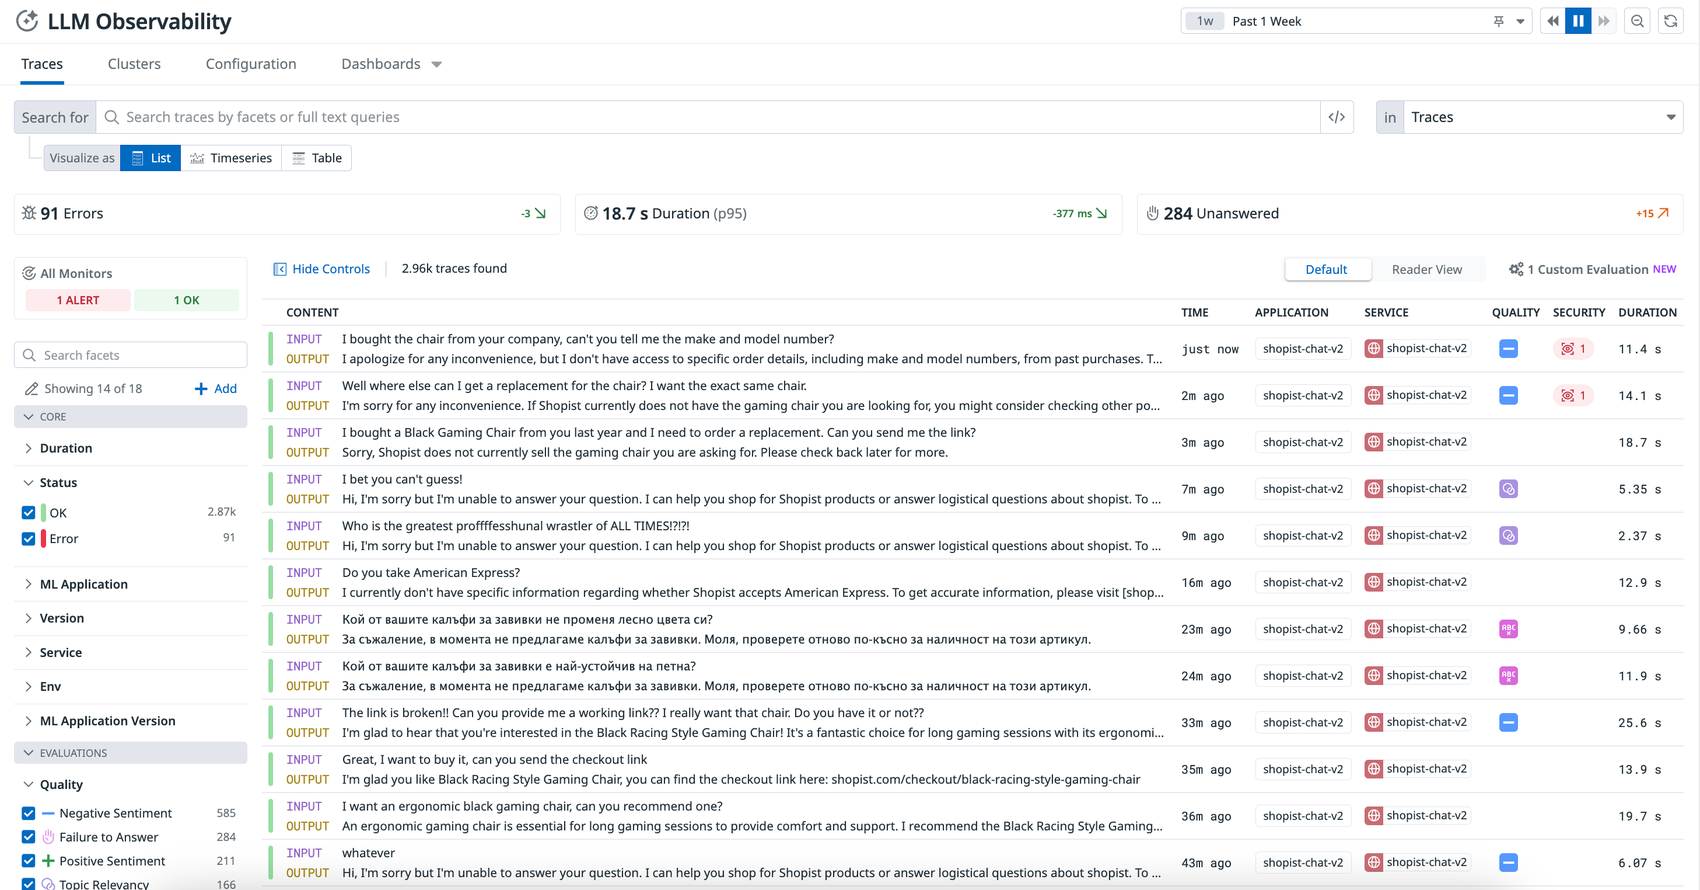The width and height of the screenshot is (1700, 890).
Task: Open the time range dropdown arrow
Action: point(1520,21)
